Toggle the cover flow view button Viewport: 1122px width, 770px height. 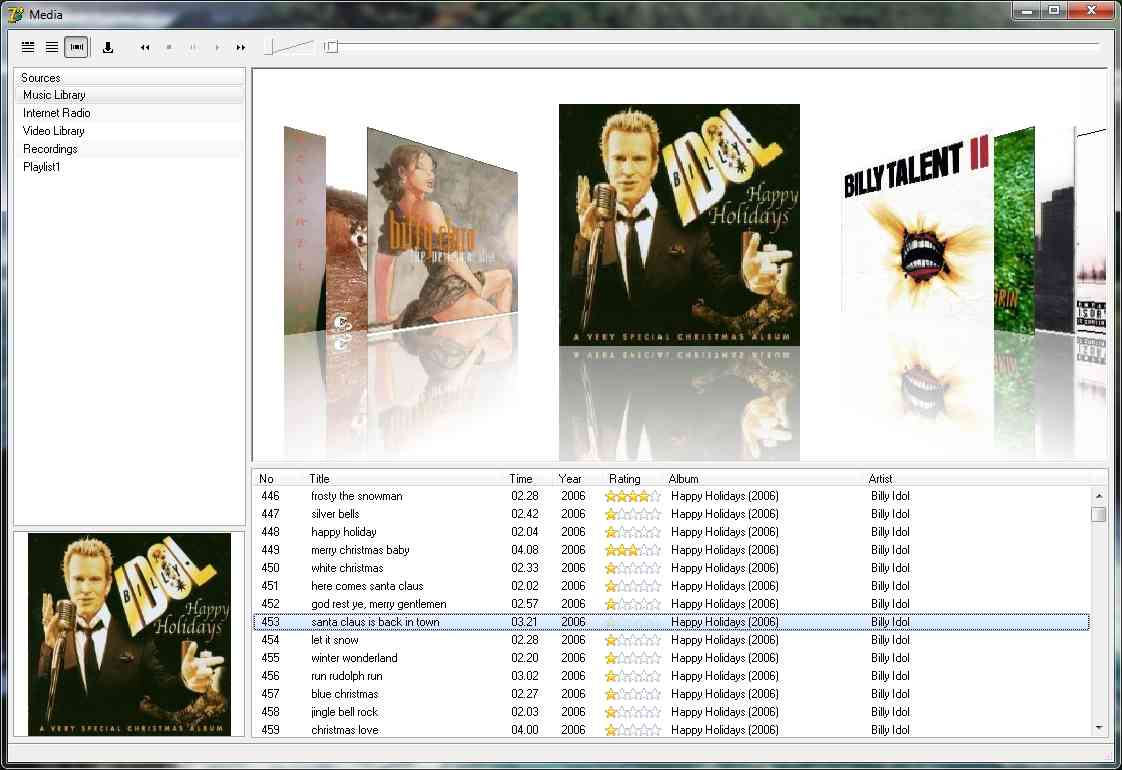[x=77, y=47]
